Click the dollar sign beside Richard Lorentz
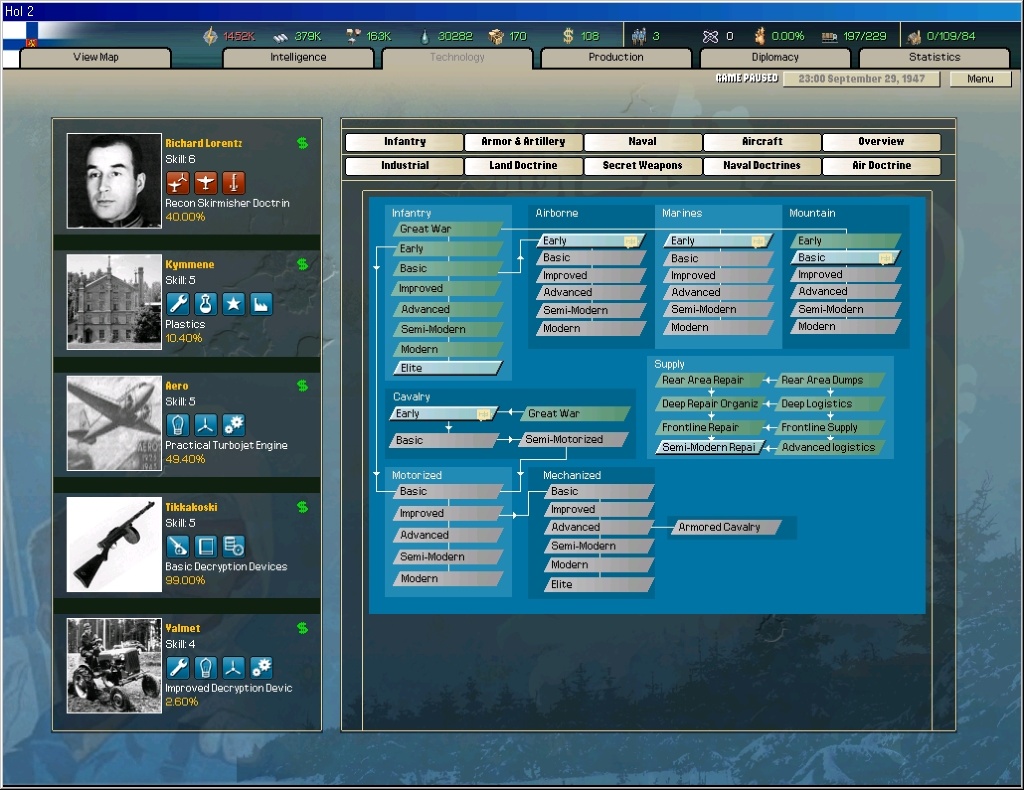Image resolution: width=1024 pixels, height=790 pixels. click(x=302, y=143)
